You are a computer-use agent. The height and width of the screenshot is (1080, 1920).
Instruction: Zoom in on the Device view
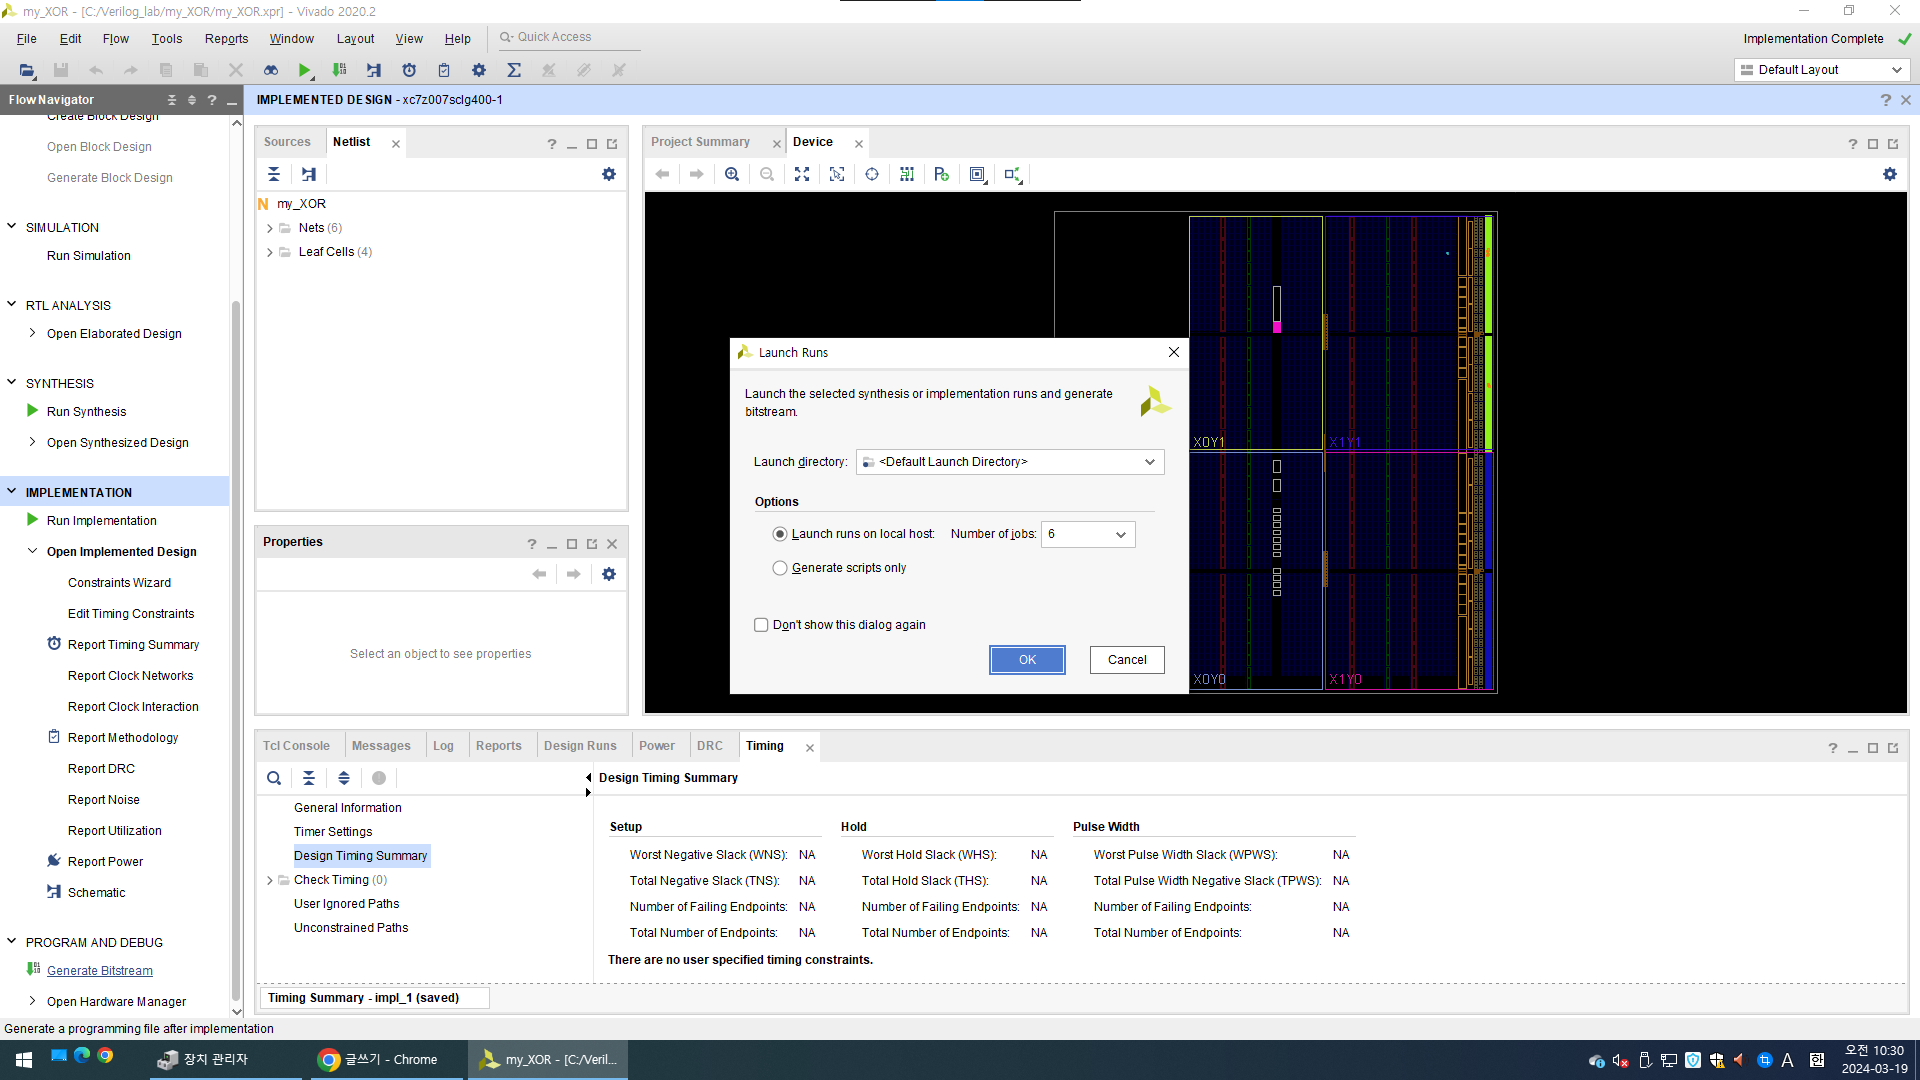pyautogui.click(x=732, y=174)
